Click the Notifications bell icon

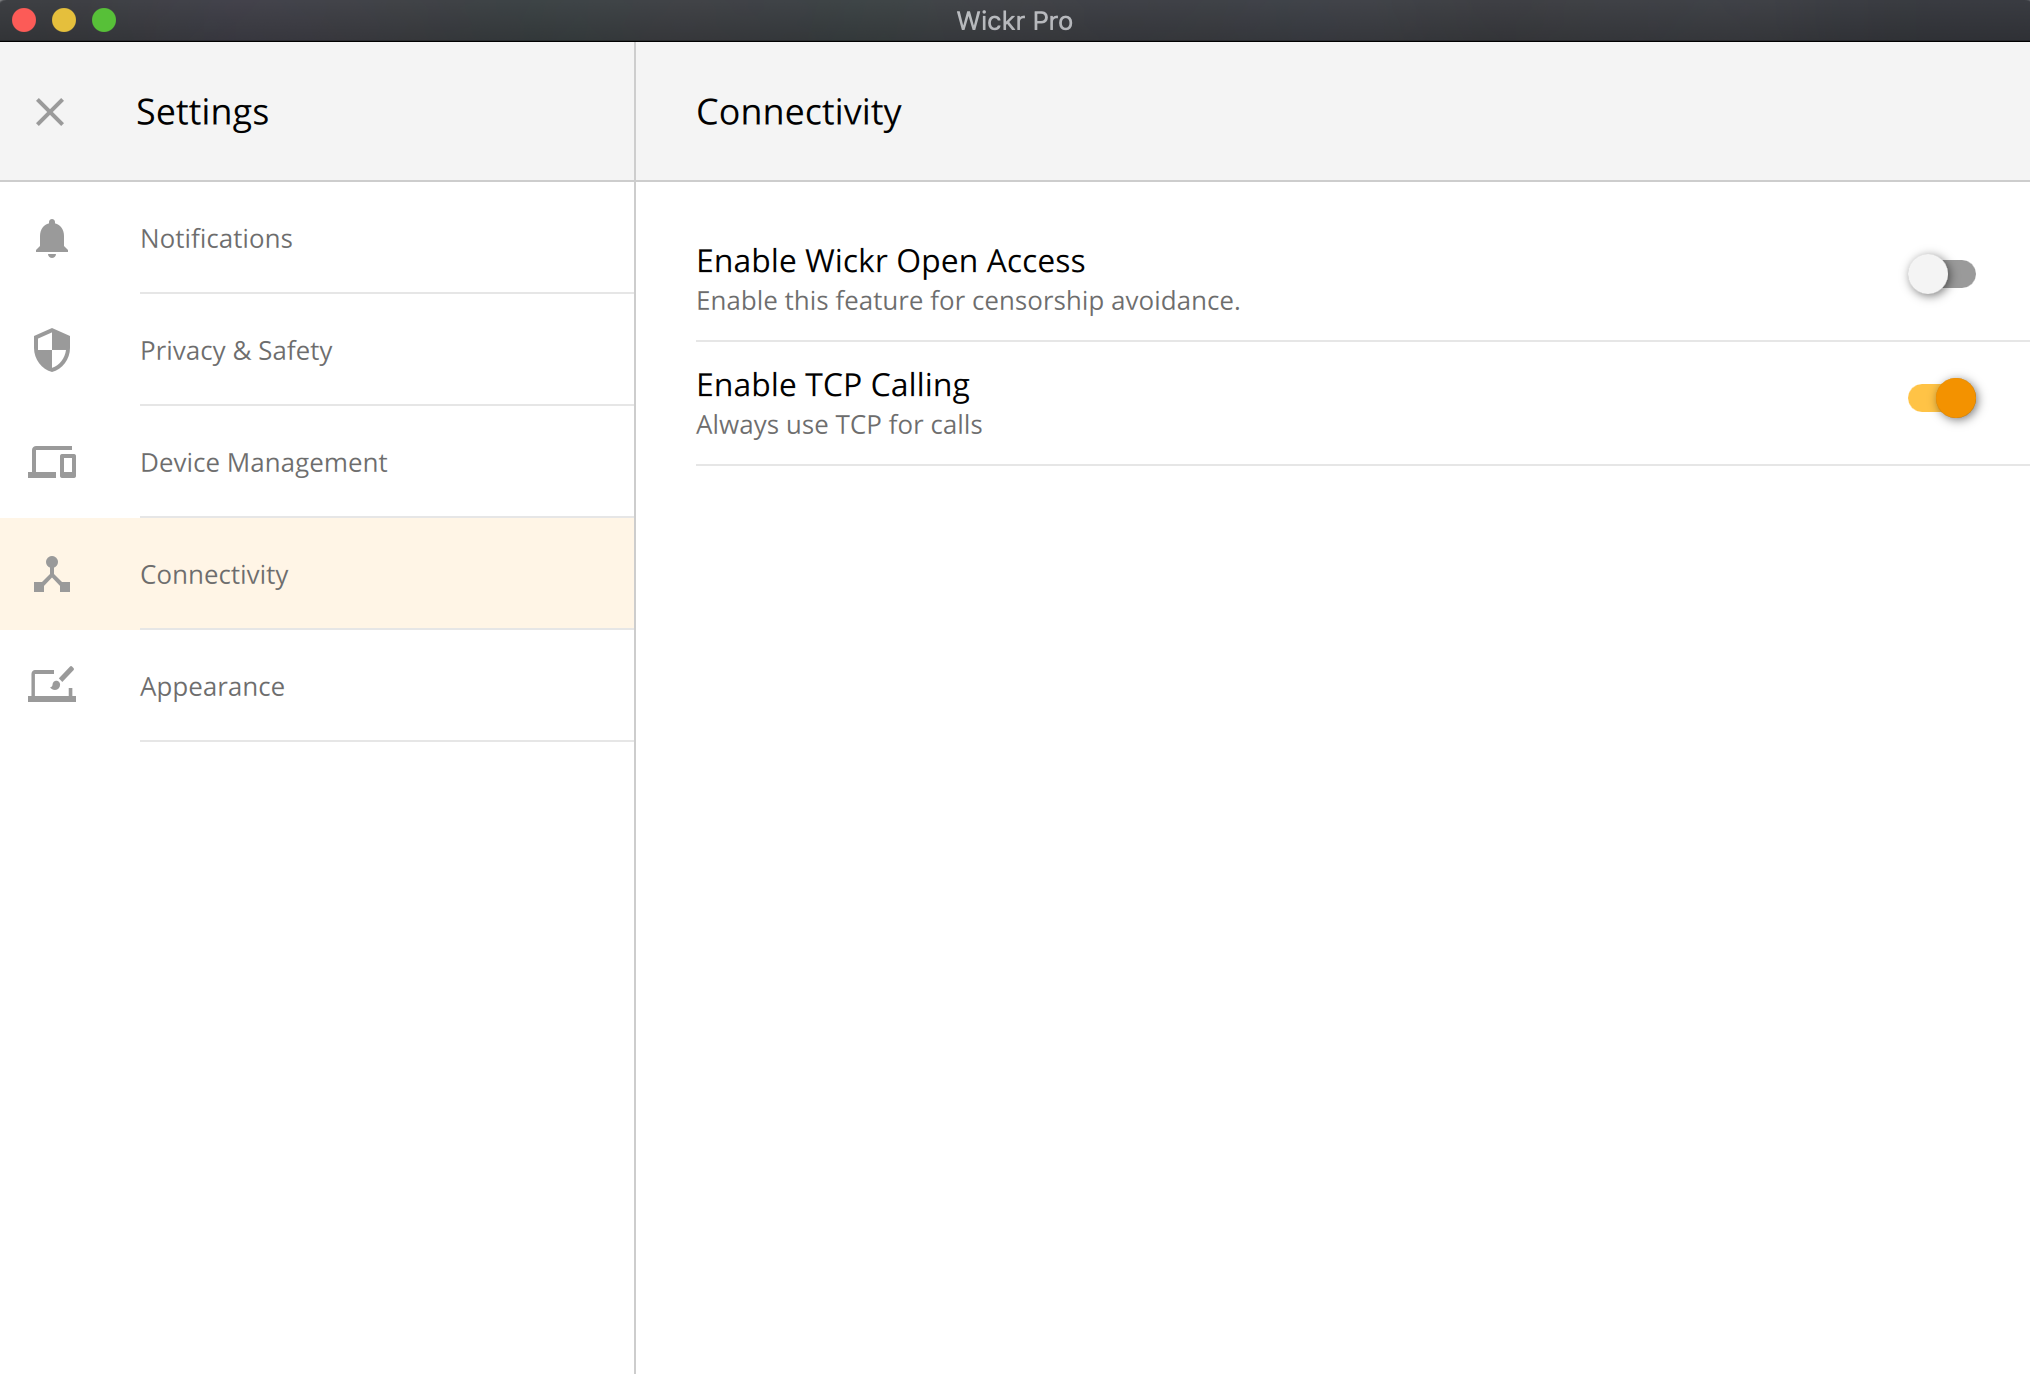pyautogui.click(x=52, y=238)
